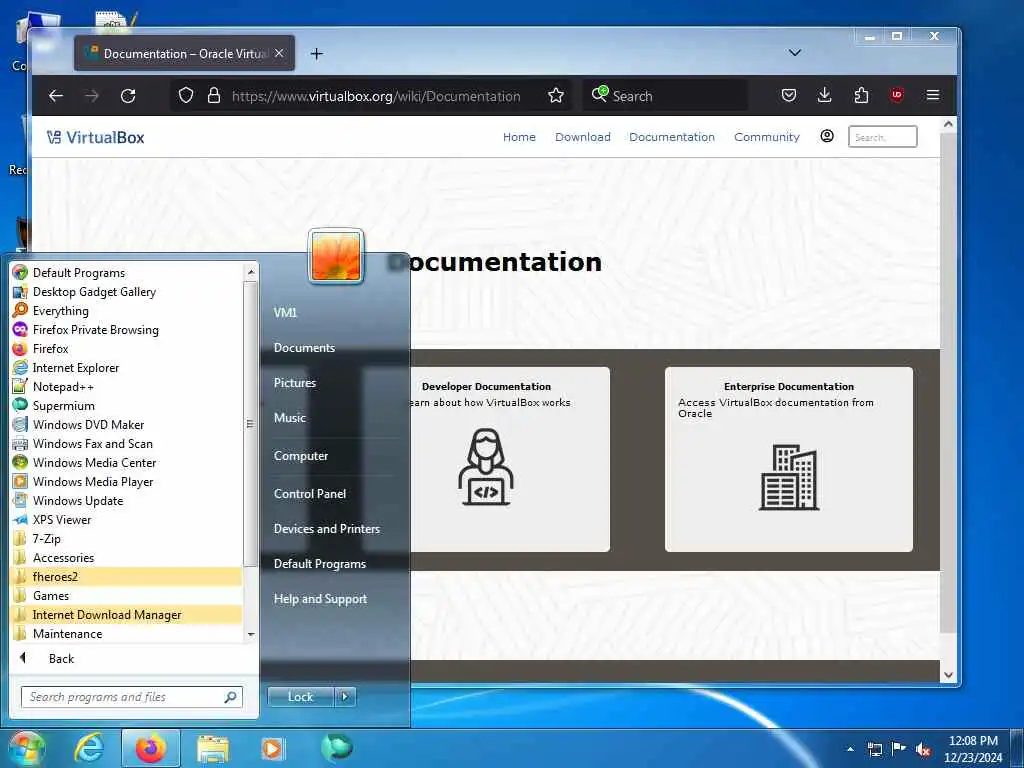Open the Save to Pocket icon
The image size is (1024, 768).
coord(789,96)
